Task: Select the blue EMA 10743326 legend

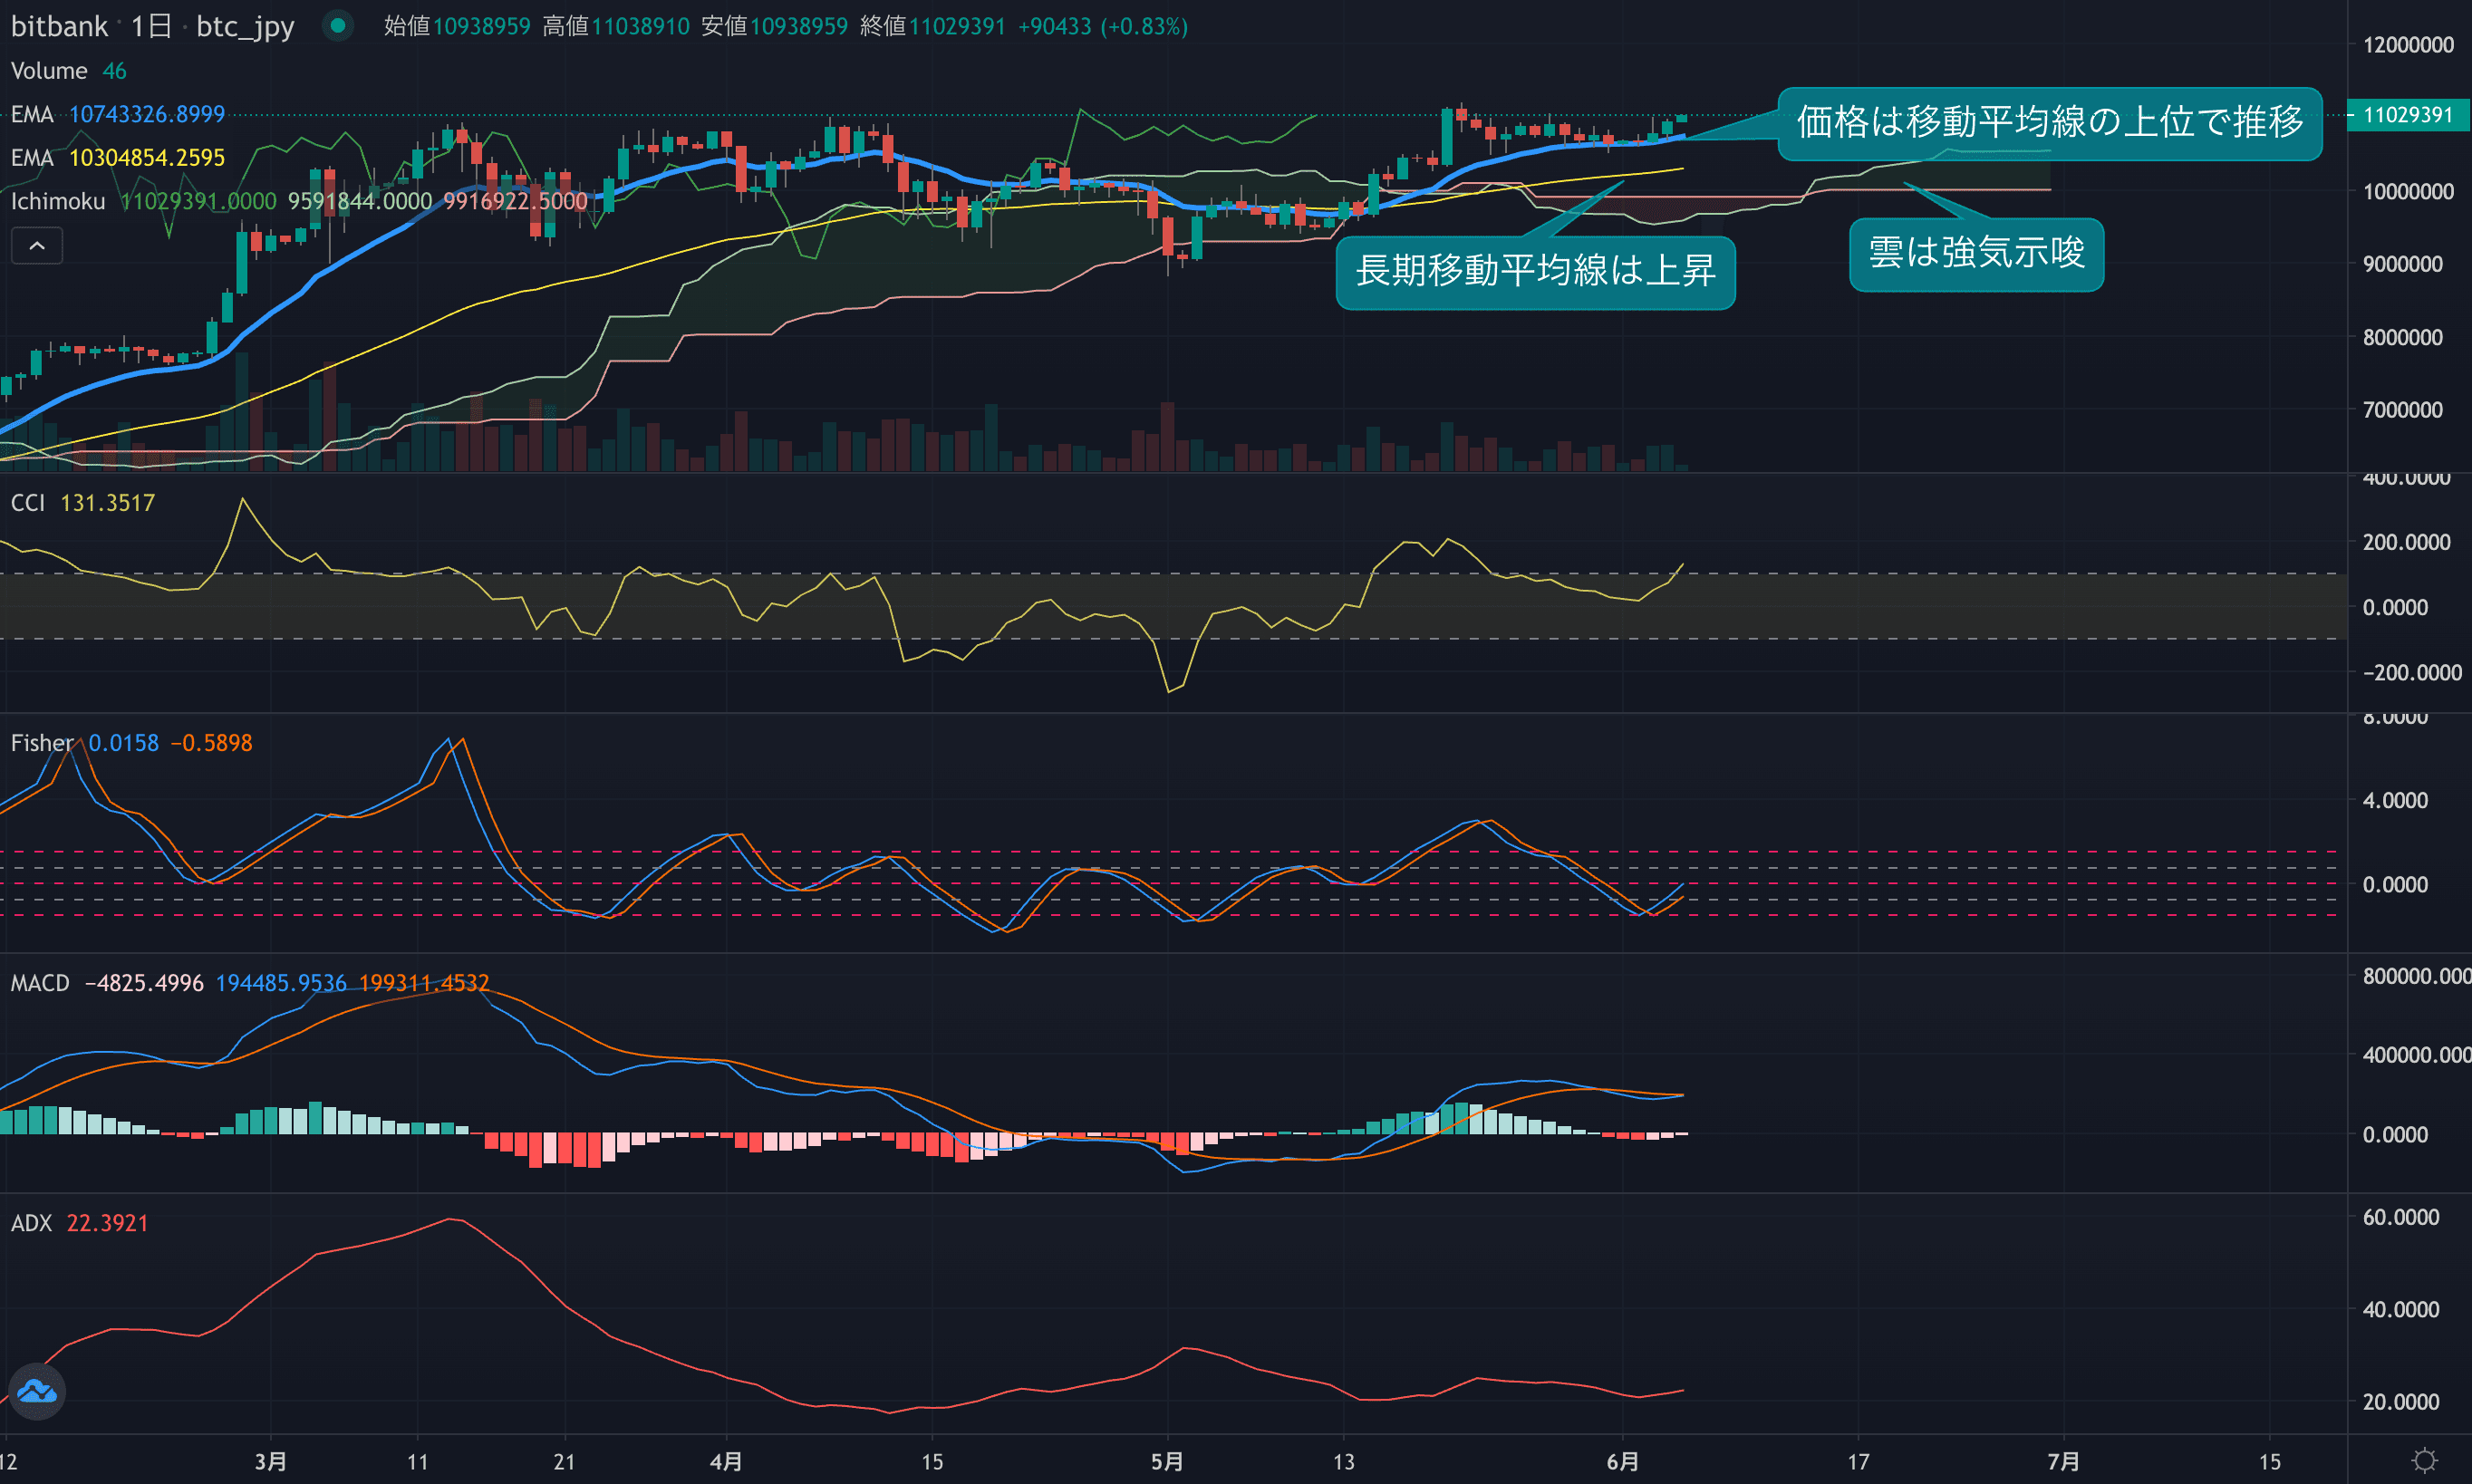Action: pos(32,114)
